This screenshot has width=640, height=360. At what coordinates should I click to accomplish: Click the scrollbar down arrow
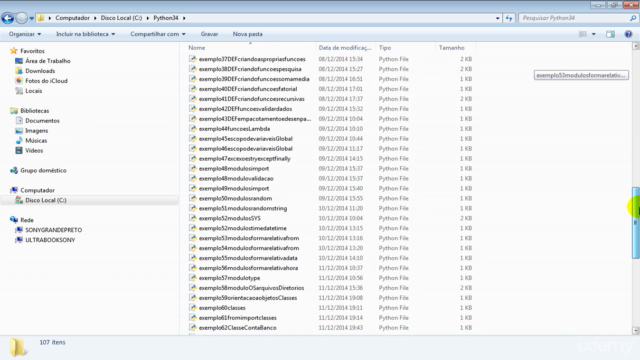click(636, 331)
